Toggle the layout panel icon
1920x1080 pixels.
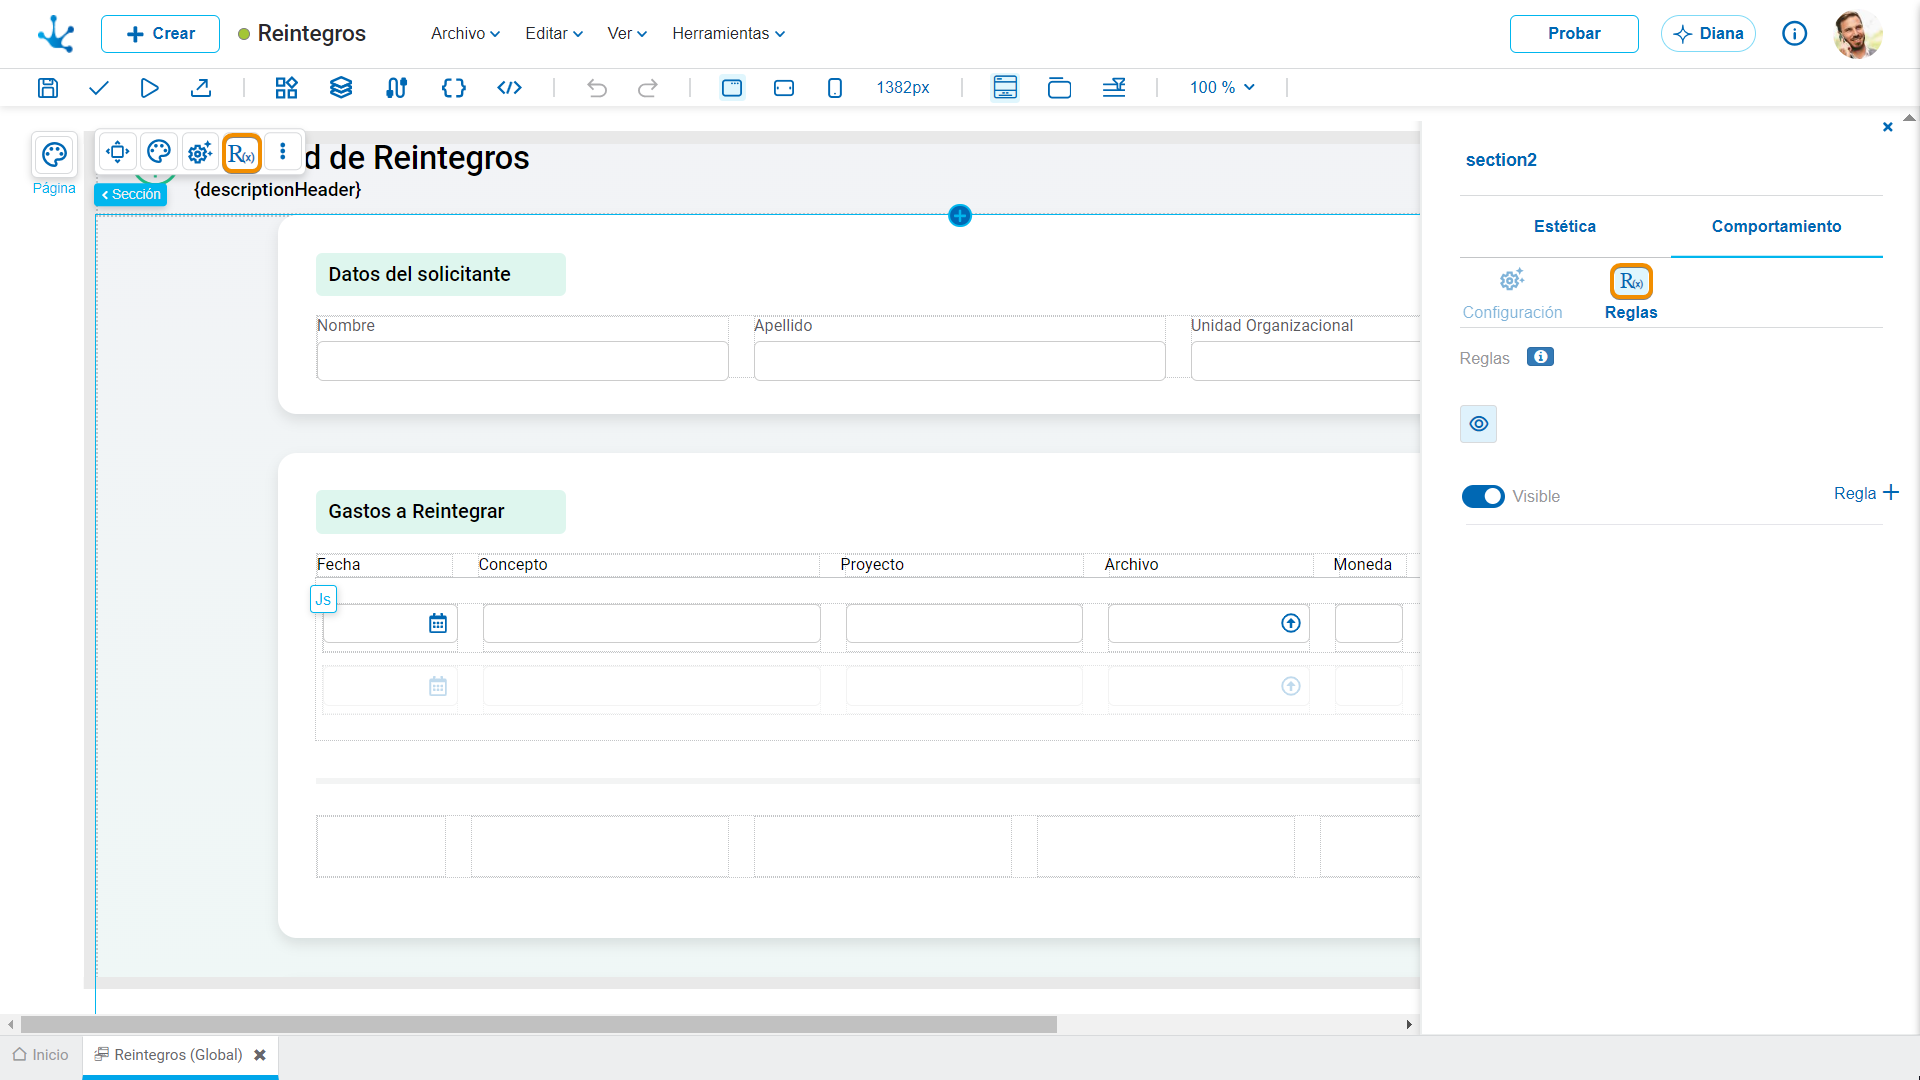point(1005,88)
